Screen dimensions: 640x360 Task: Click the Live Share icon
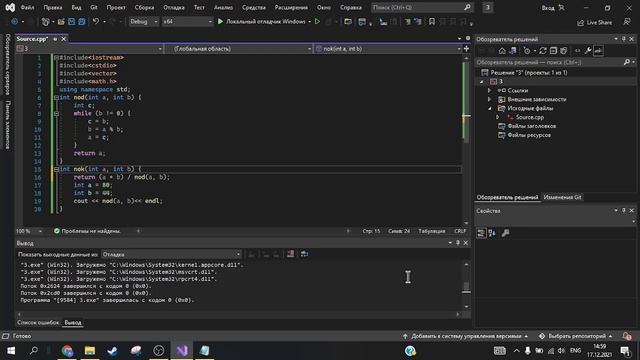click(x=580, y=23)
